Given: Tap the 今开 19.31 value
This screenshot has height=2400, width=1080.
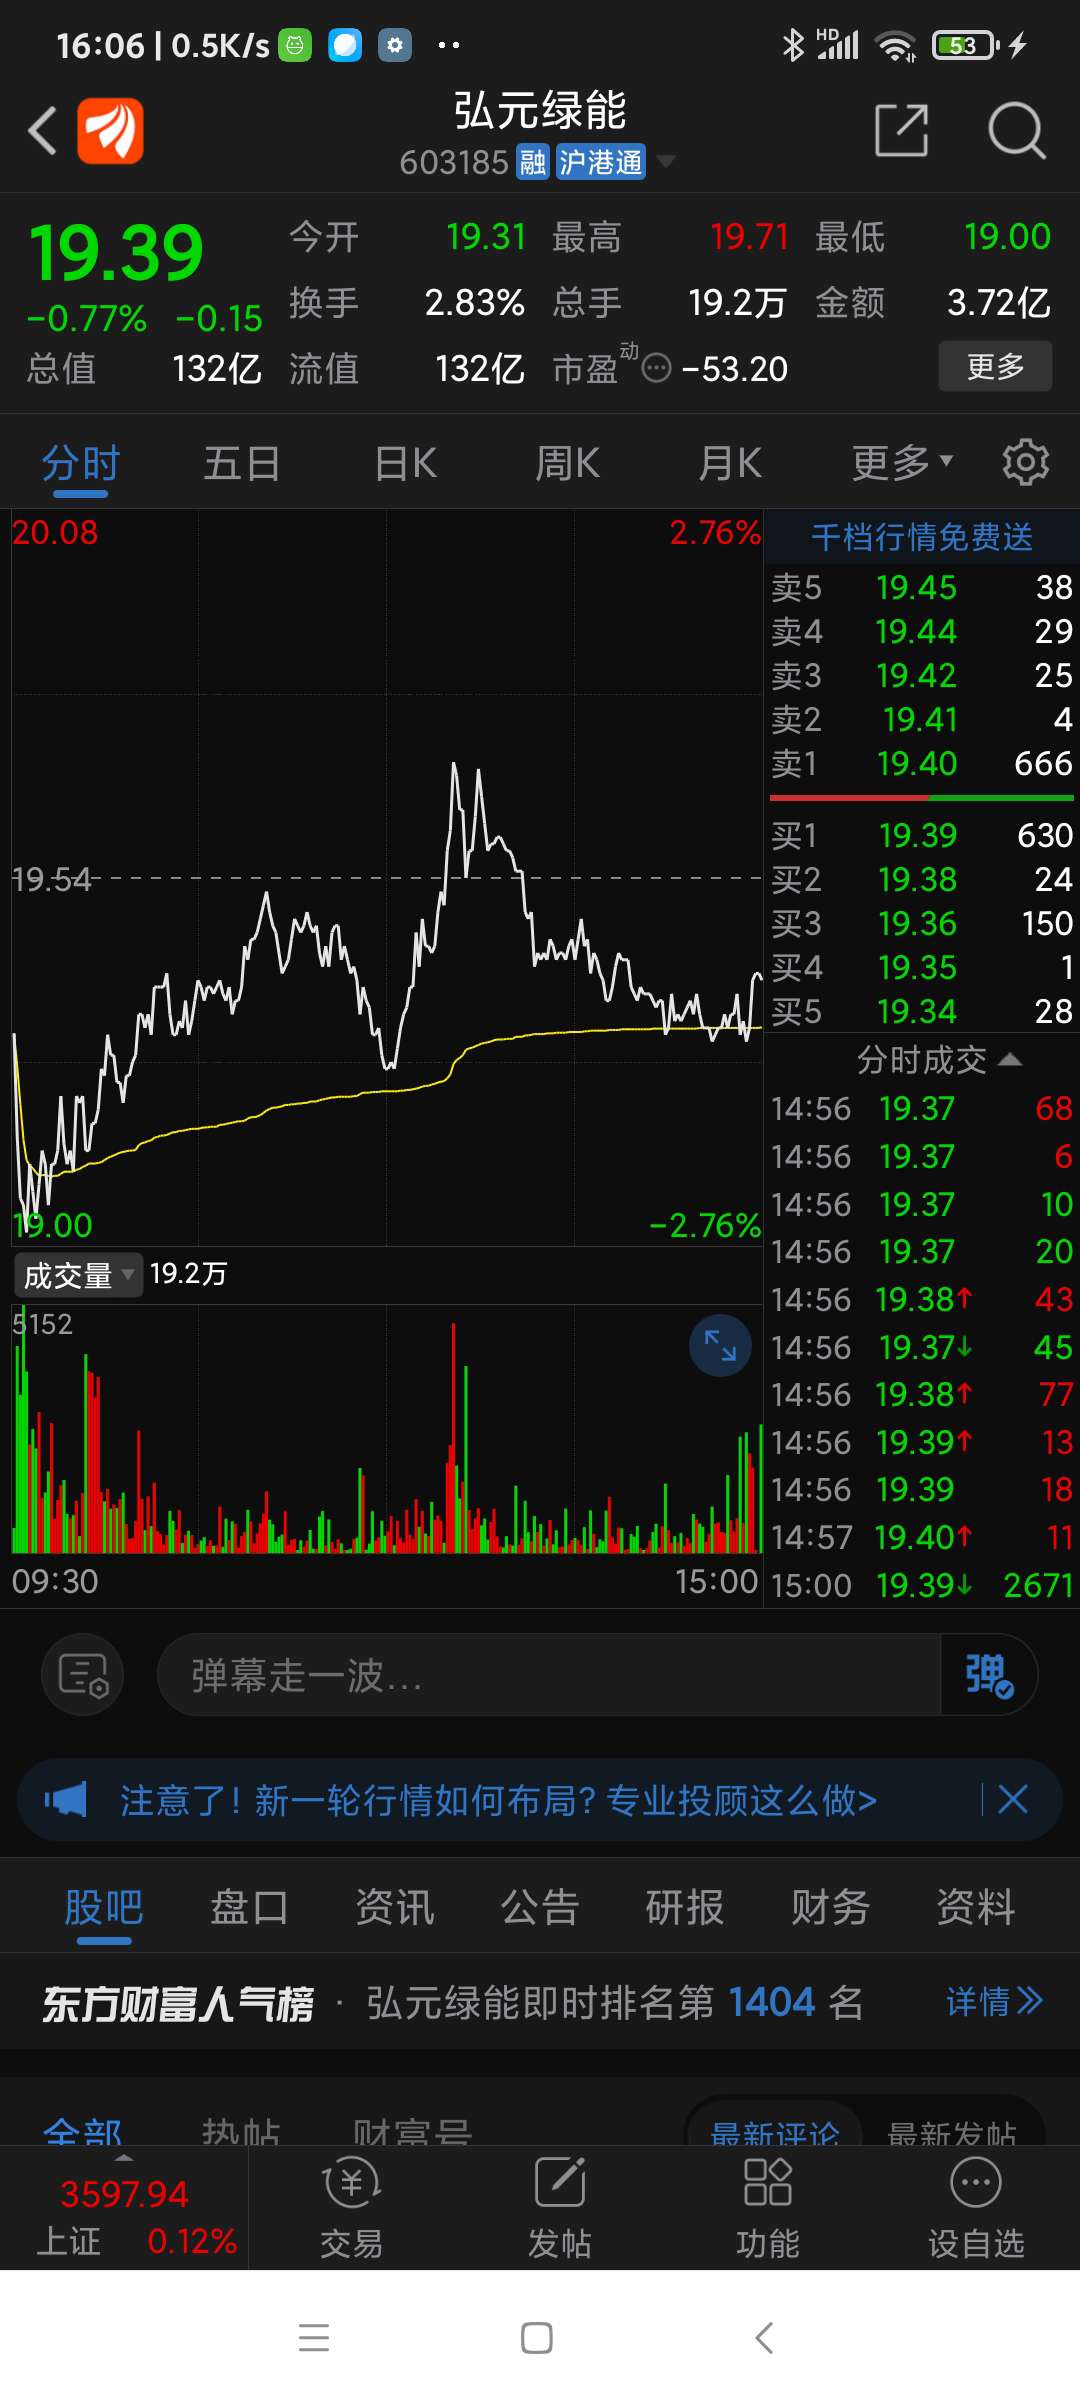Looking at the screenshot, I should pos(486,237).
